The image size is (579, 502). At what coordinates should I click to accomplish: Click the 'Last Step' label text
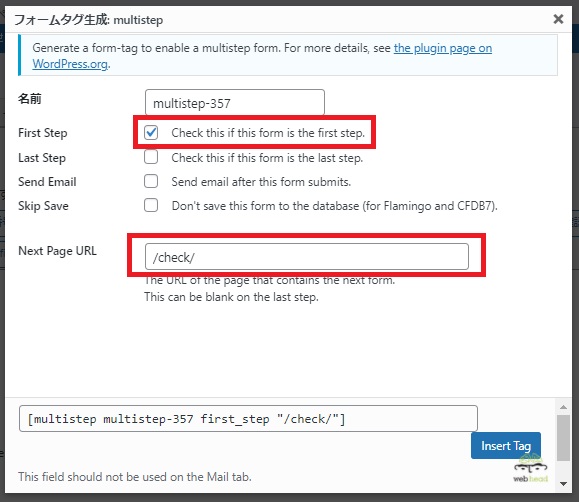(42, 158)
